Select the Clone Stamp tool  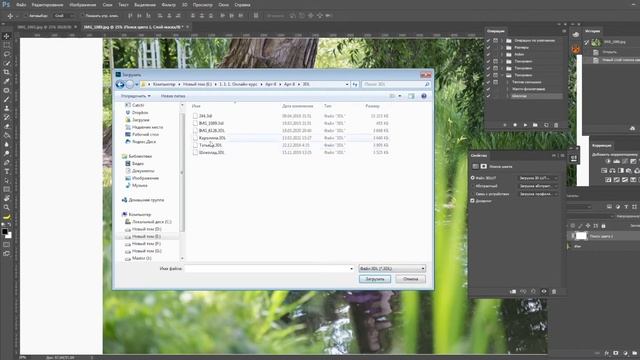7,109
